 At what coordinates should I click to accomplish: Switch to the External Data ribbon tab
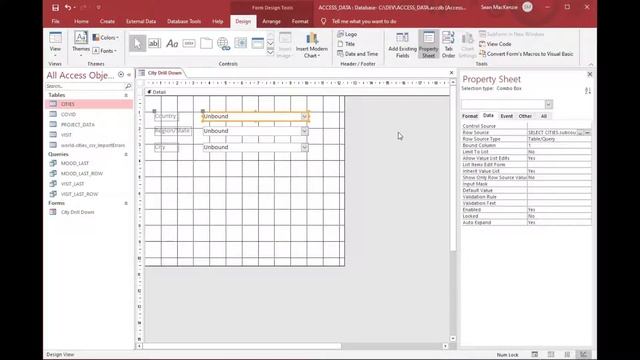coord(141,21)
